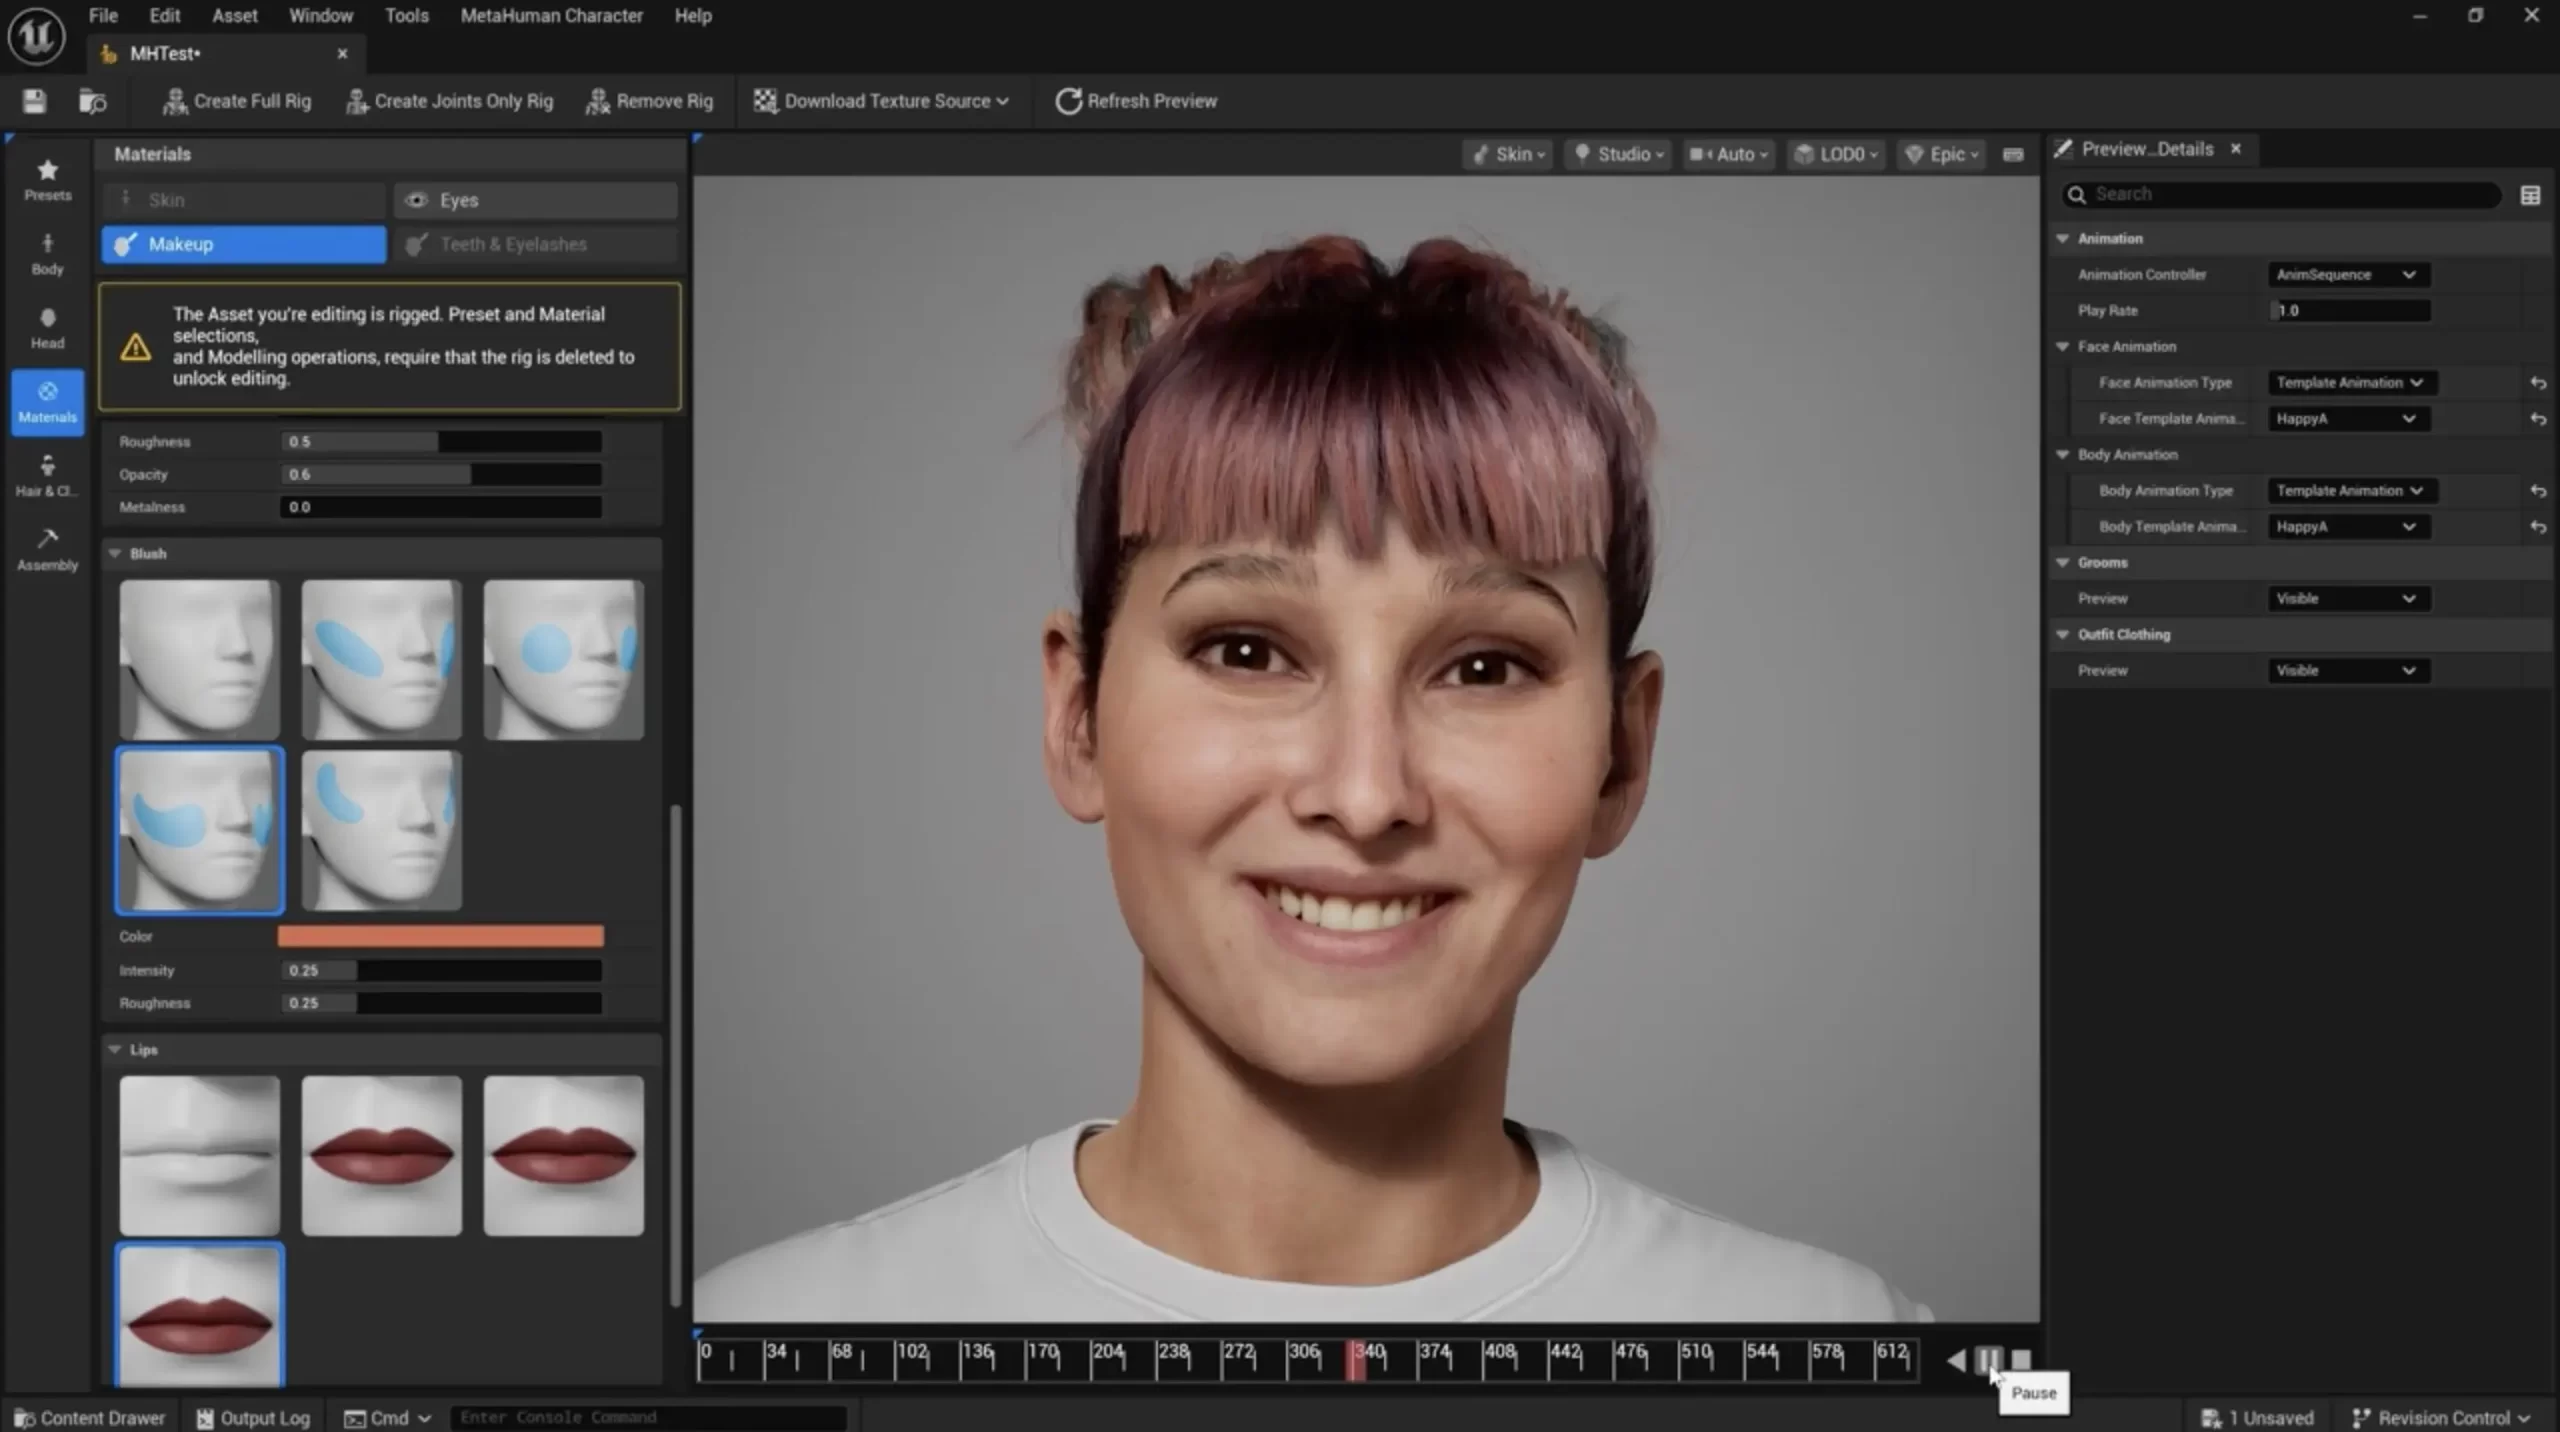The height and width of the screenshot is (1432, 2560).
Task: Open the Presets sidebar panel
Action: pos(47,180)
